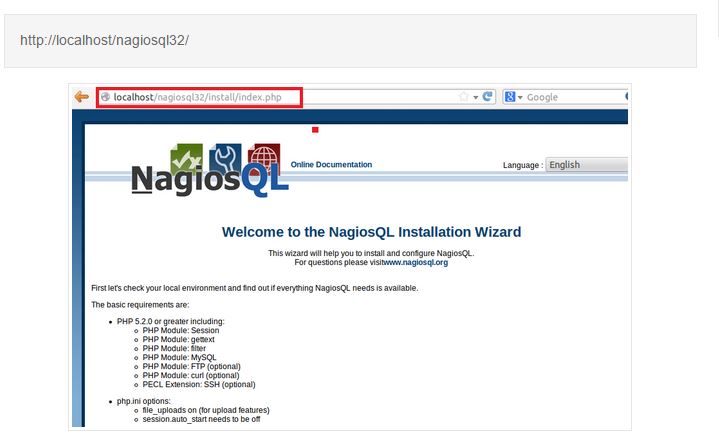Reload the page using the refresh icon
This screenshot has width=719, height=438.
[488, 97]
